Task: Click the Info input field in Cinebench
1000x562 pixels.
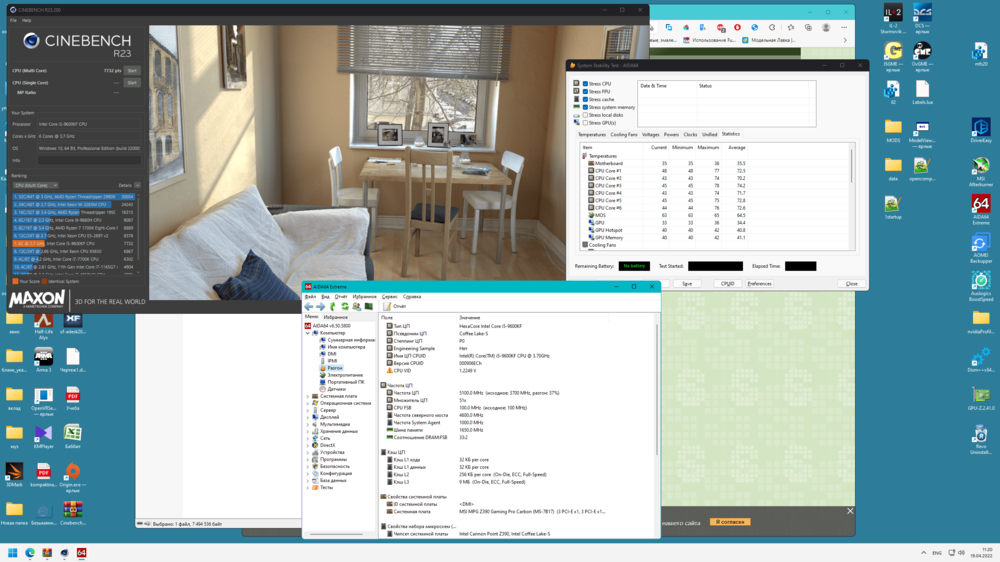Action: coord(88,160)
